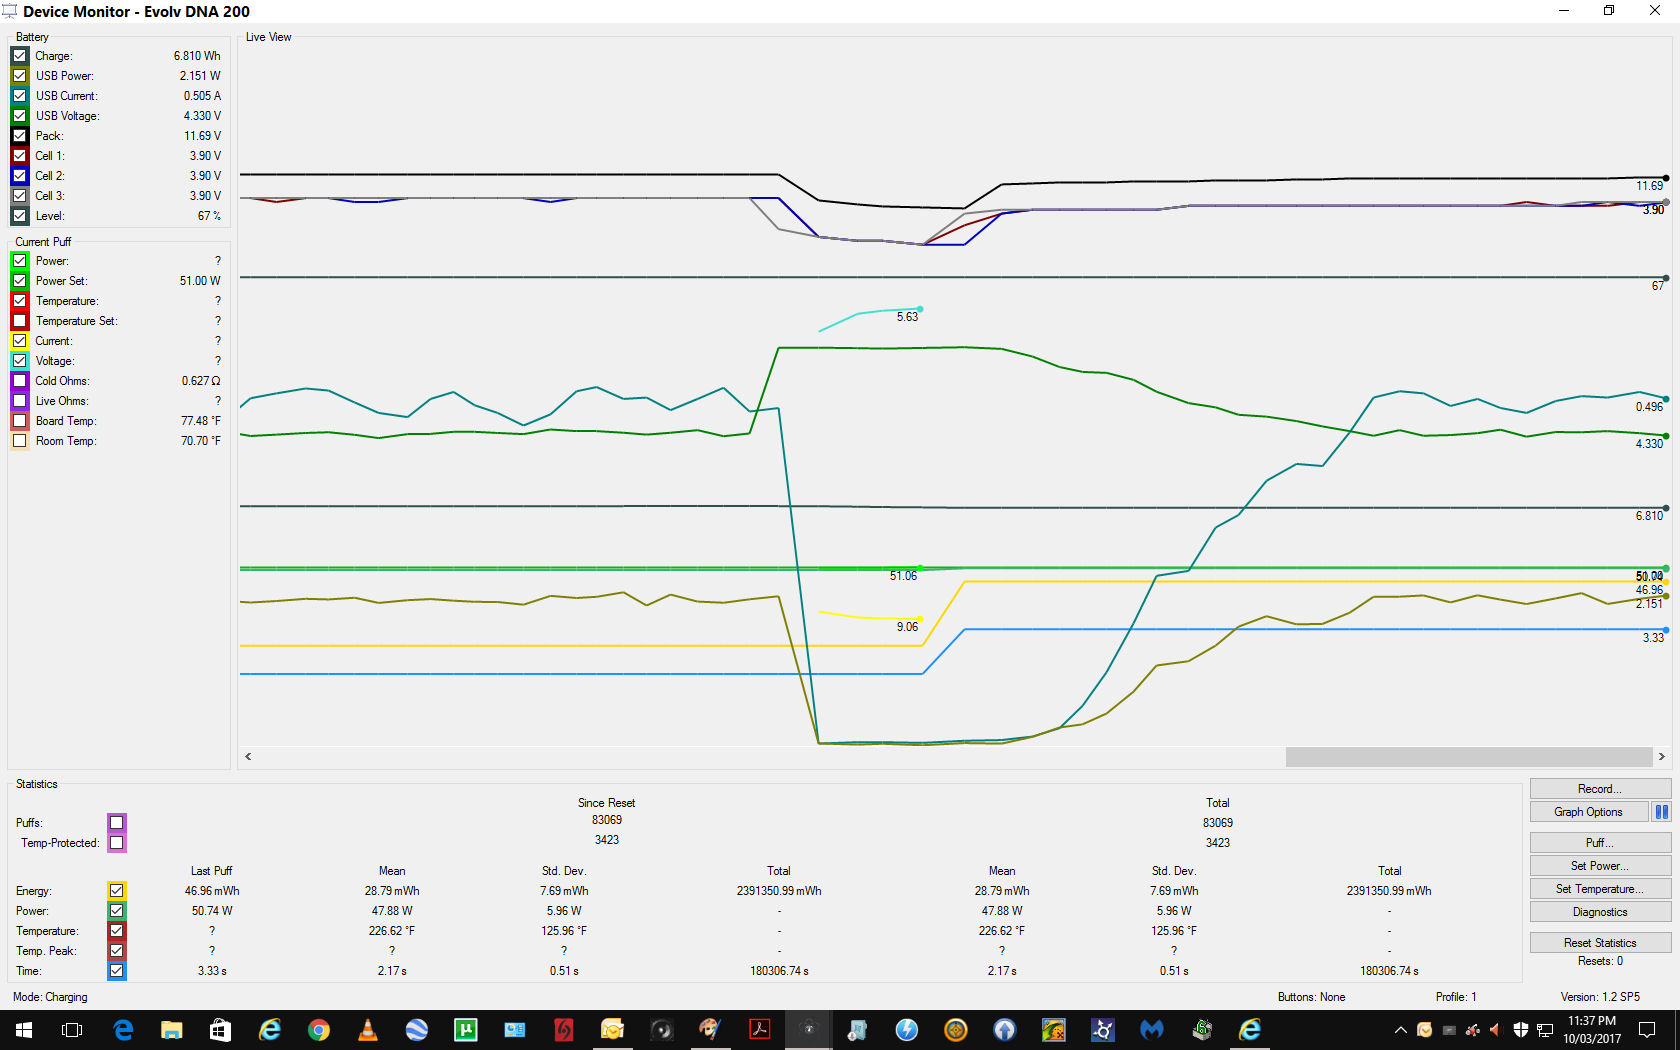Click the Windows Start button
The image size is (1680, 1050).
coord(24,1030)
